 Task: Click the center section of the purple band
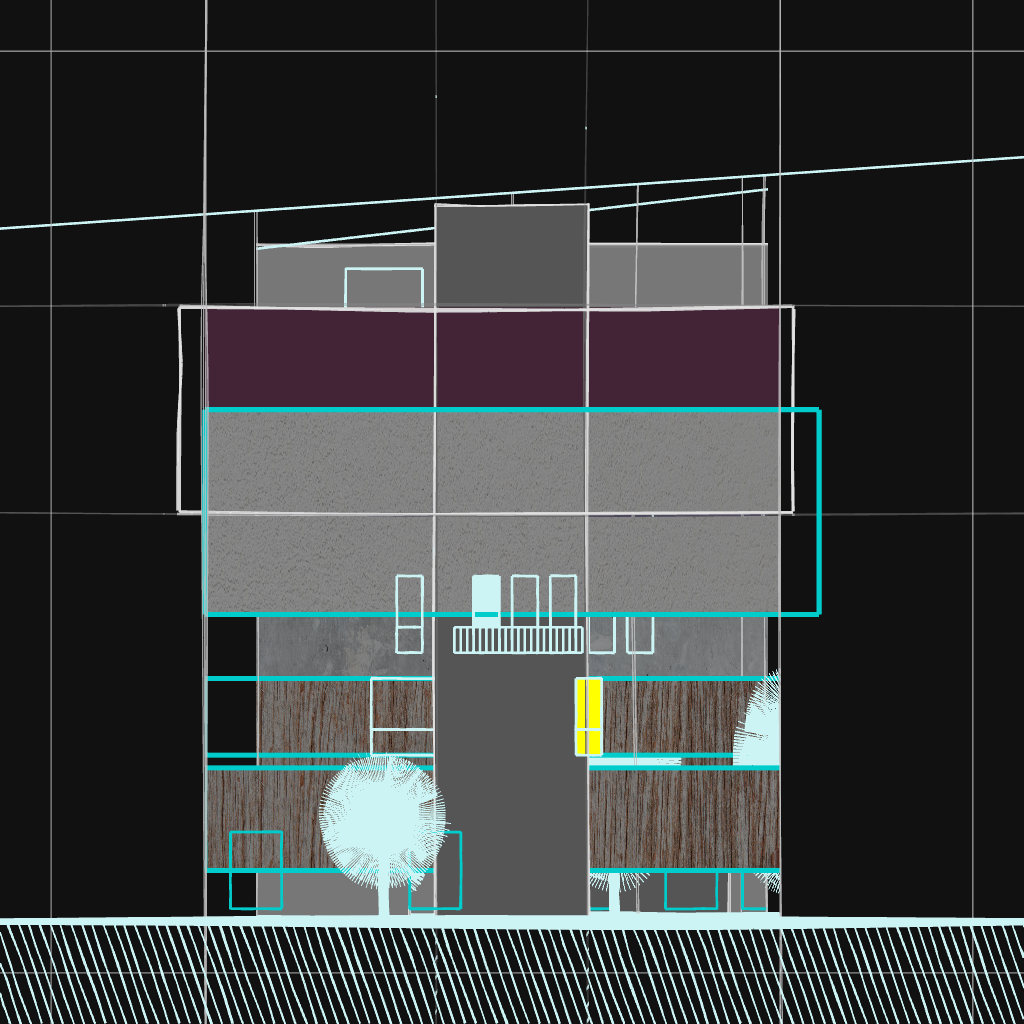pos(510,357)
